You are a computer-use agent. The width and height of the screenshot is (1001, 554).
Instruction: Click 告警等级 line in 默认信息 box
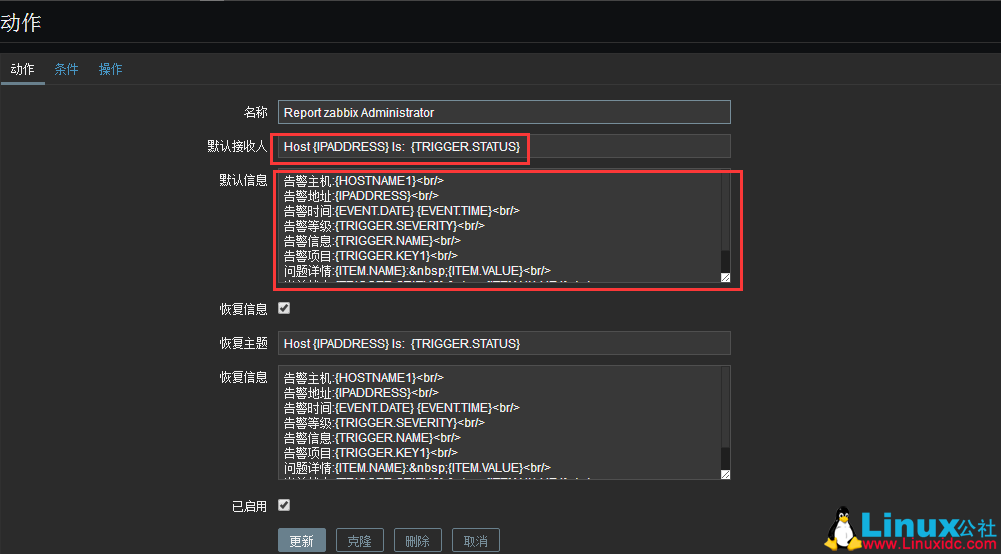click(384, 225)
